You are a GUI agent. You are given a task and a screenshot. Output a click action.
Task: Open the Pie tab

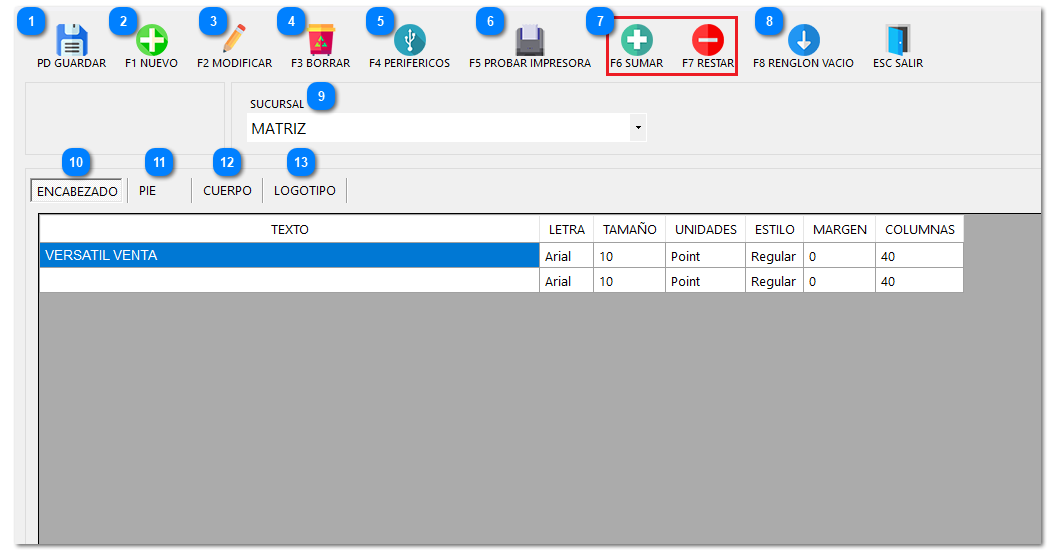[147, 191]
